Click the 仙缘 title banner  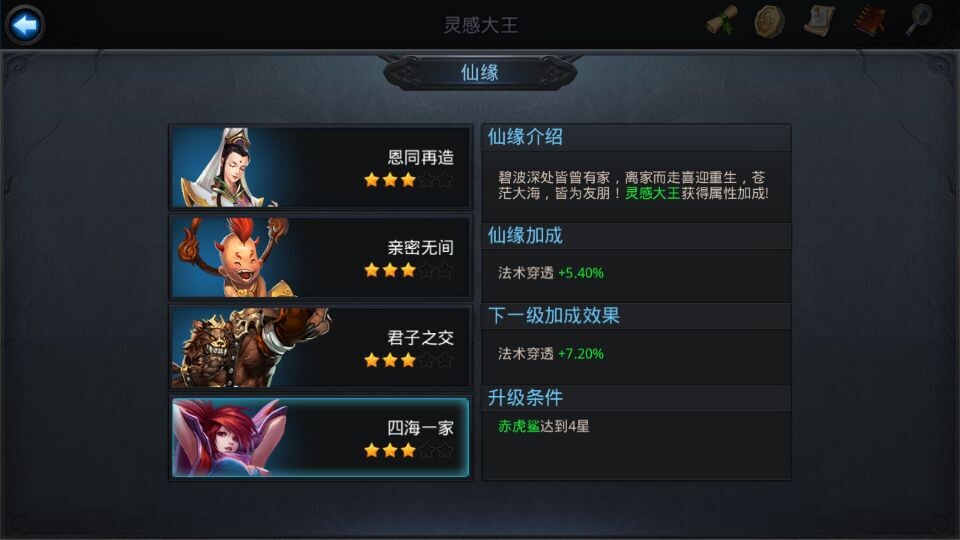pyautogui.click(x=480, y=73)
